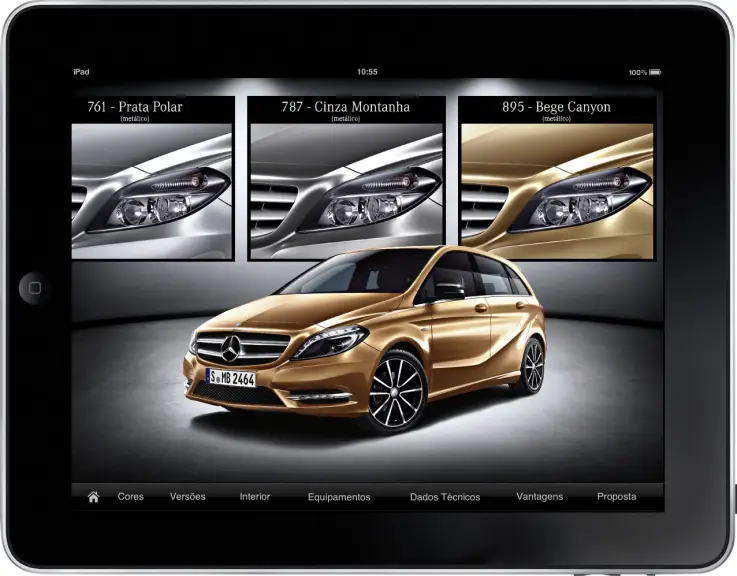This screenshot has height=576, width=737.
Task: Tap the '761 - Prata Polar' title text
Action: pos(135,107)
